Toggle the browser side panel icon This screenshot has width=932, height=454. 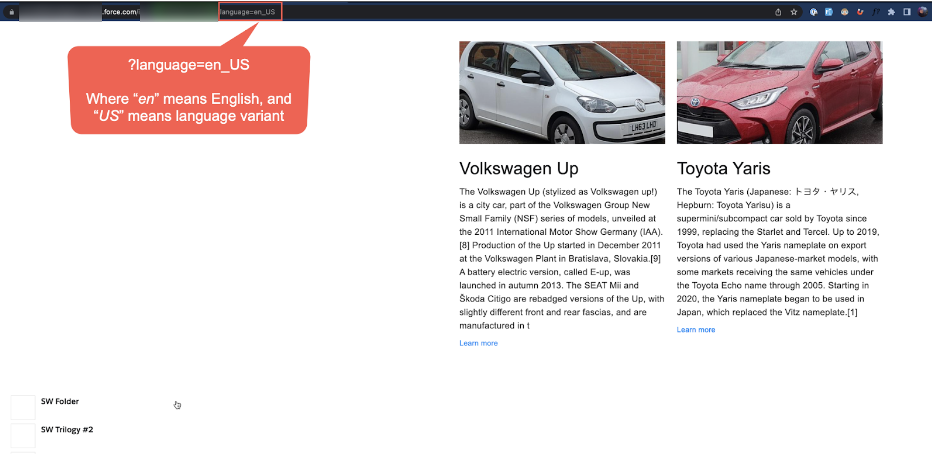coord(906,12)
